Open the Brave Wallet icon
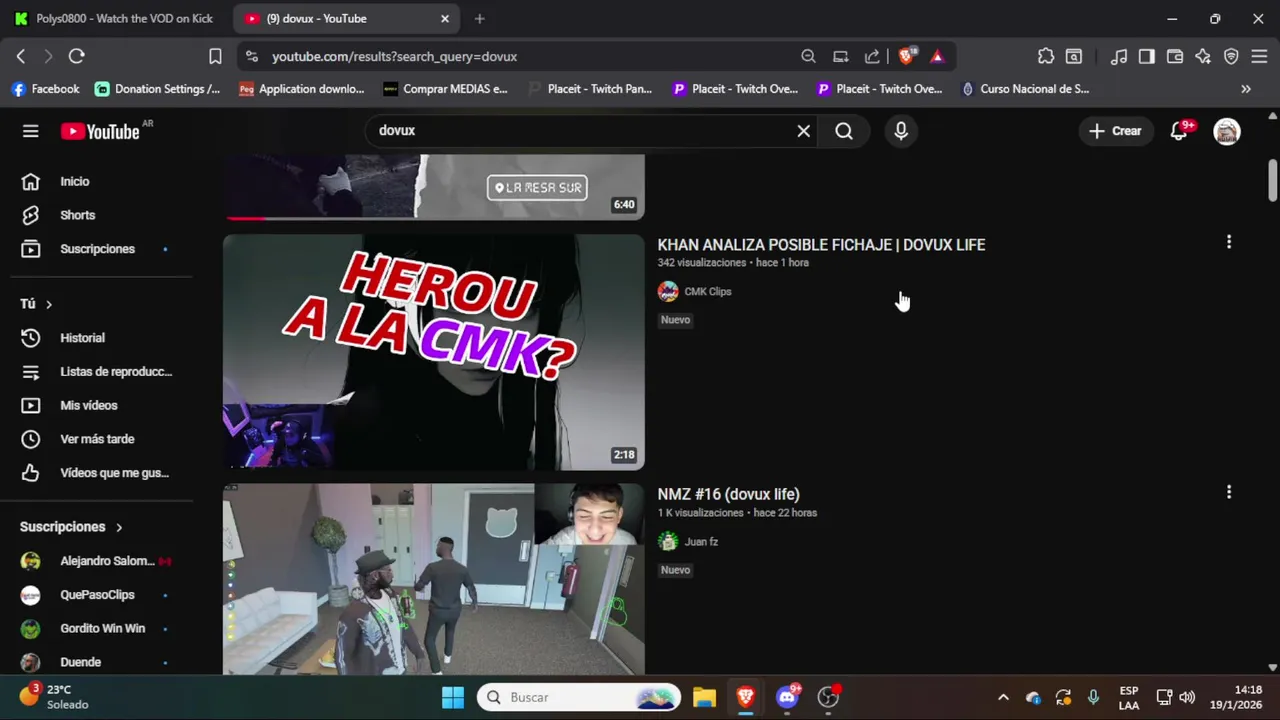This screenshot has width=1280, height=720. 1175,57
